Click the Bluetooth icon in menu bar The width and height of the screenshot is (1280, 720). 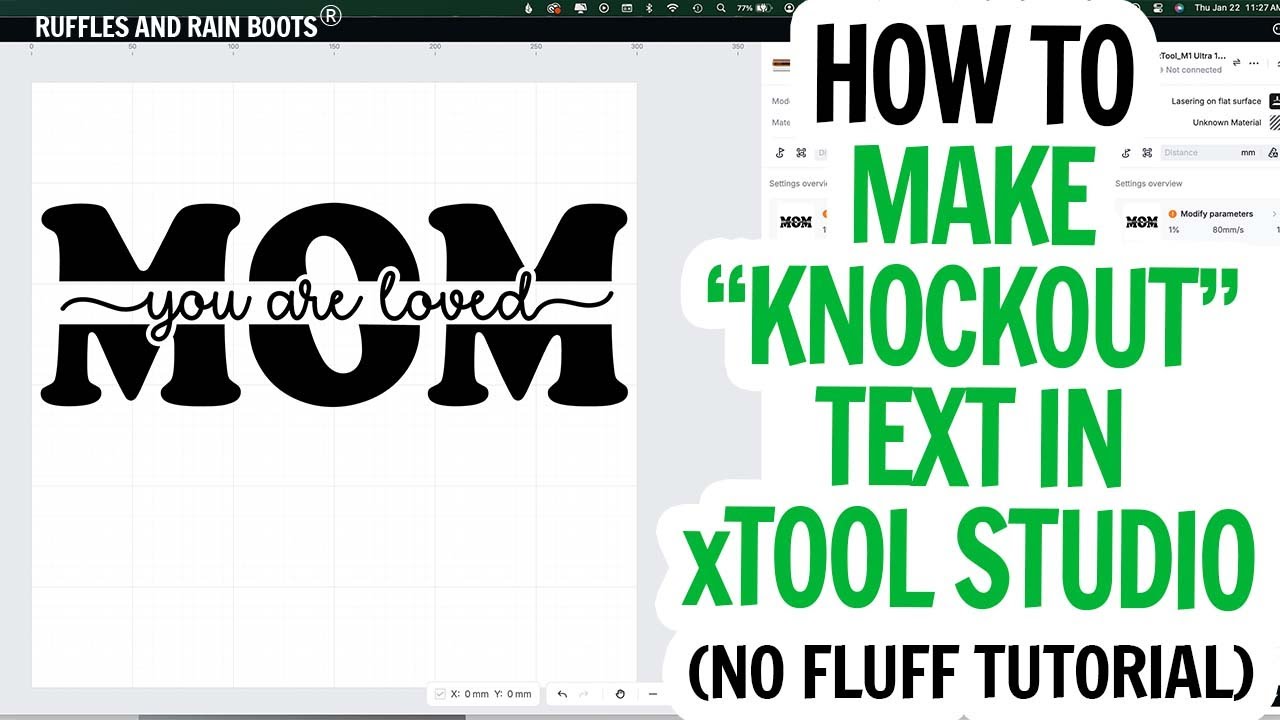tap(649, 8)
